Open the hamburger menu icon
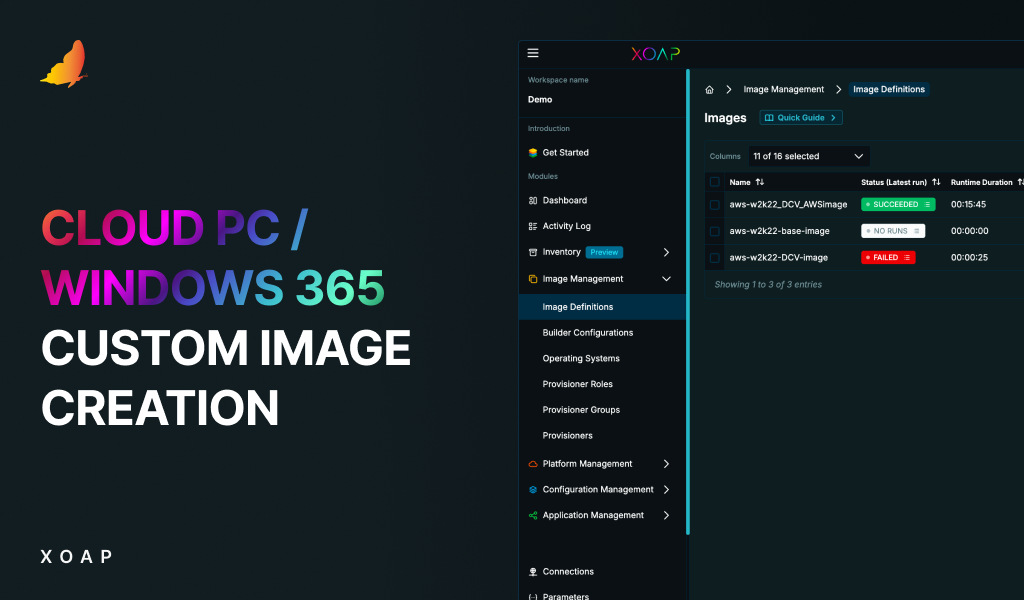This screenshot has height=600, width=1024. 533,53
